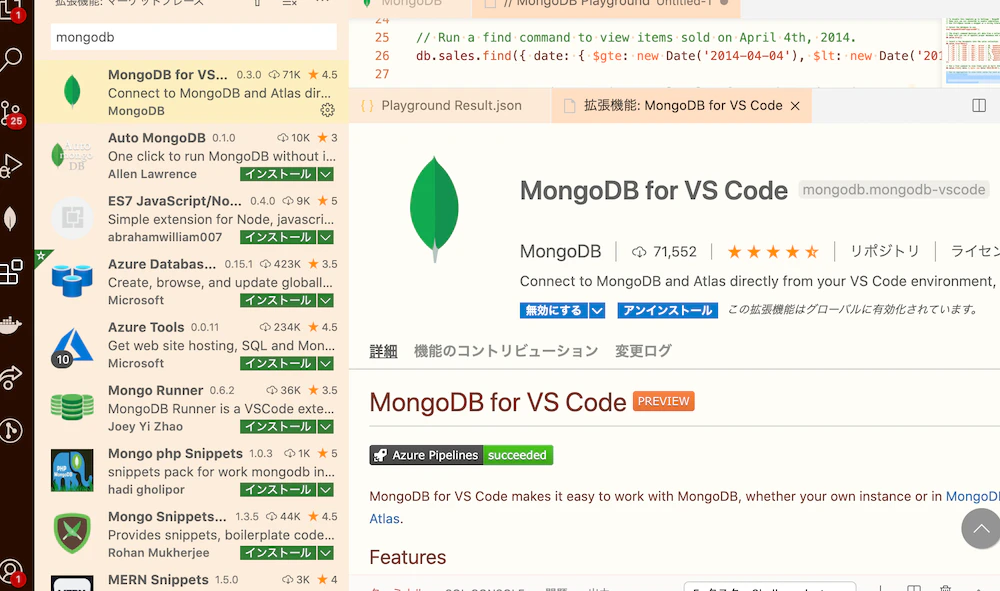The height and width of the screenshot is (591, 1000).
Task: Expand install options for Mongo php Snippets
Action: [x=325, y=490]
